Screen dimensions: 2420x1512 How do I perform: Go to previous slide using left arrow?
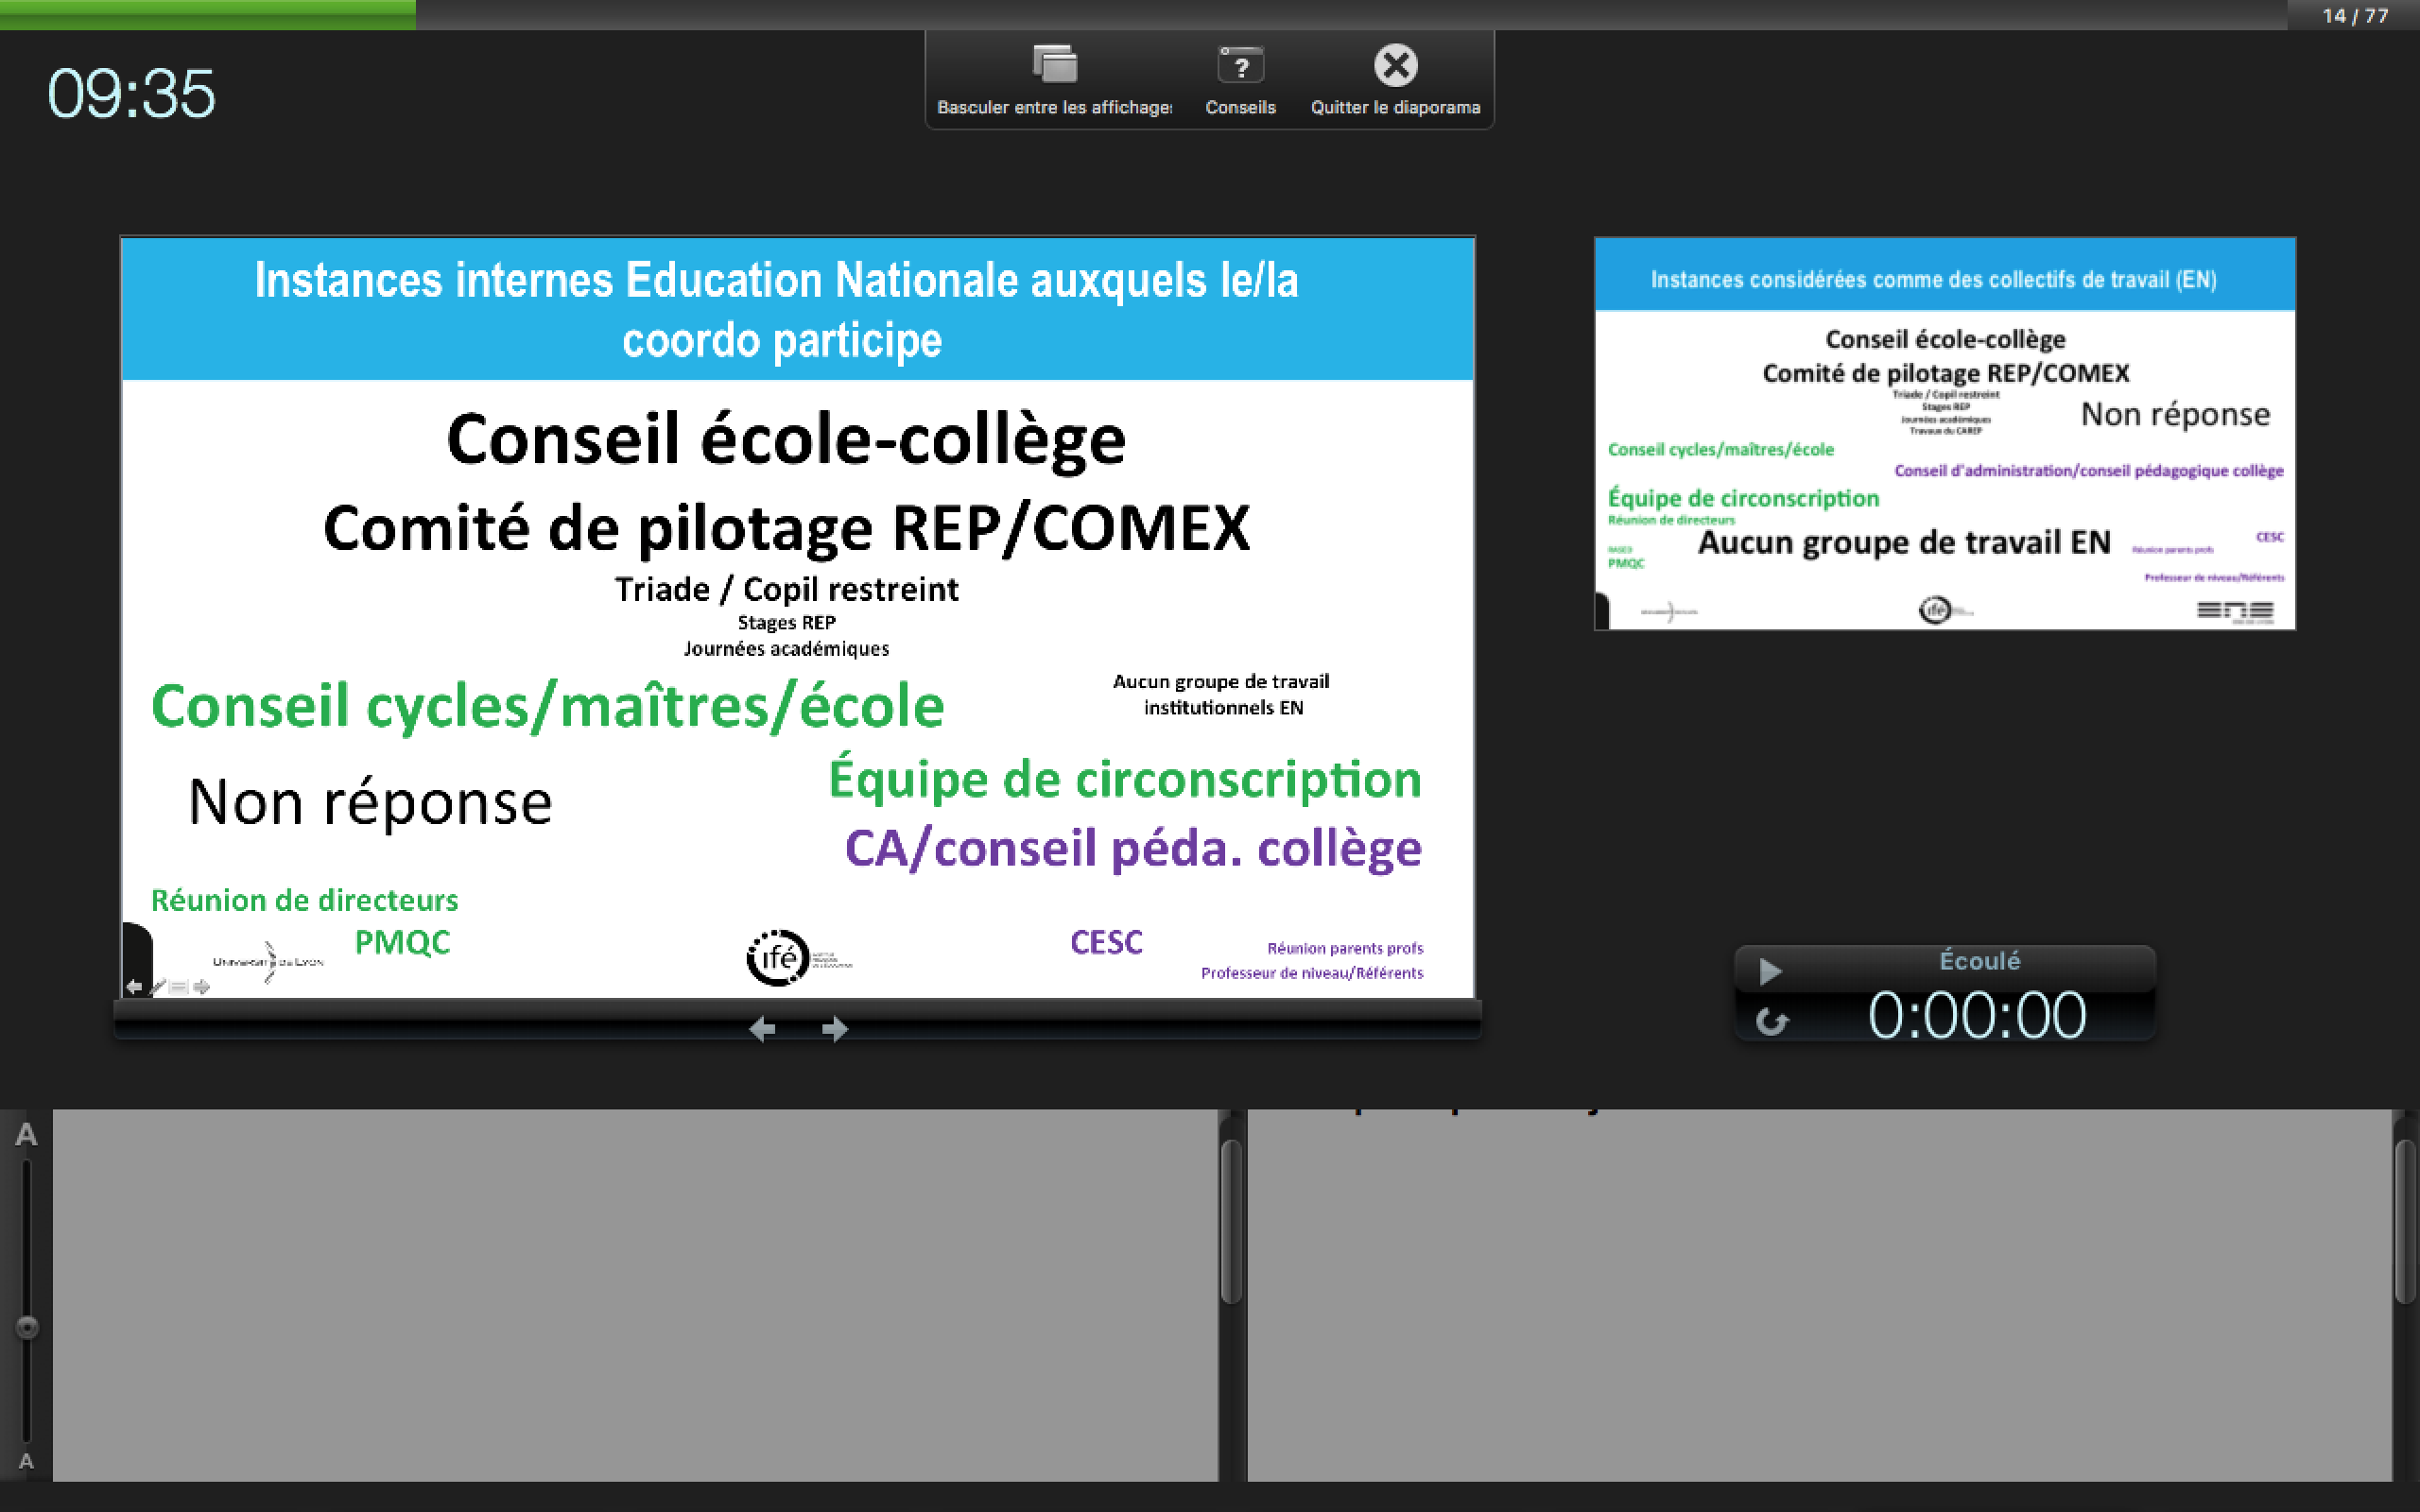(762, 1028)
